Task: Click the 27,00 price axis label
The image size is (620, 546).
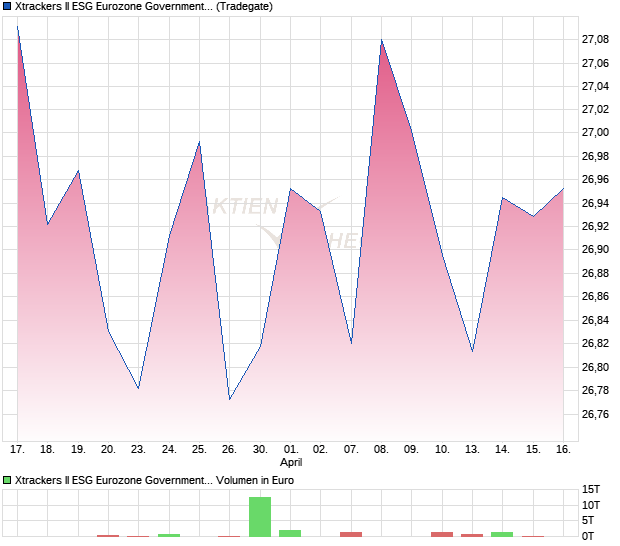Action: pos(595,132)
